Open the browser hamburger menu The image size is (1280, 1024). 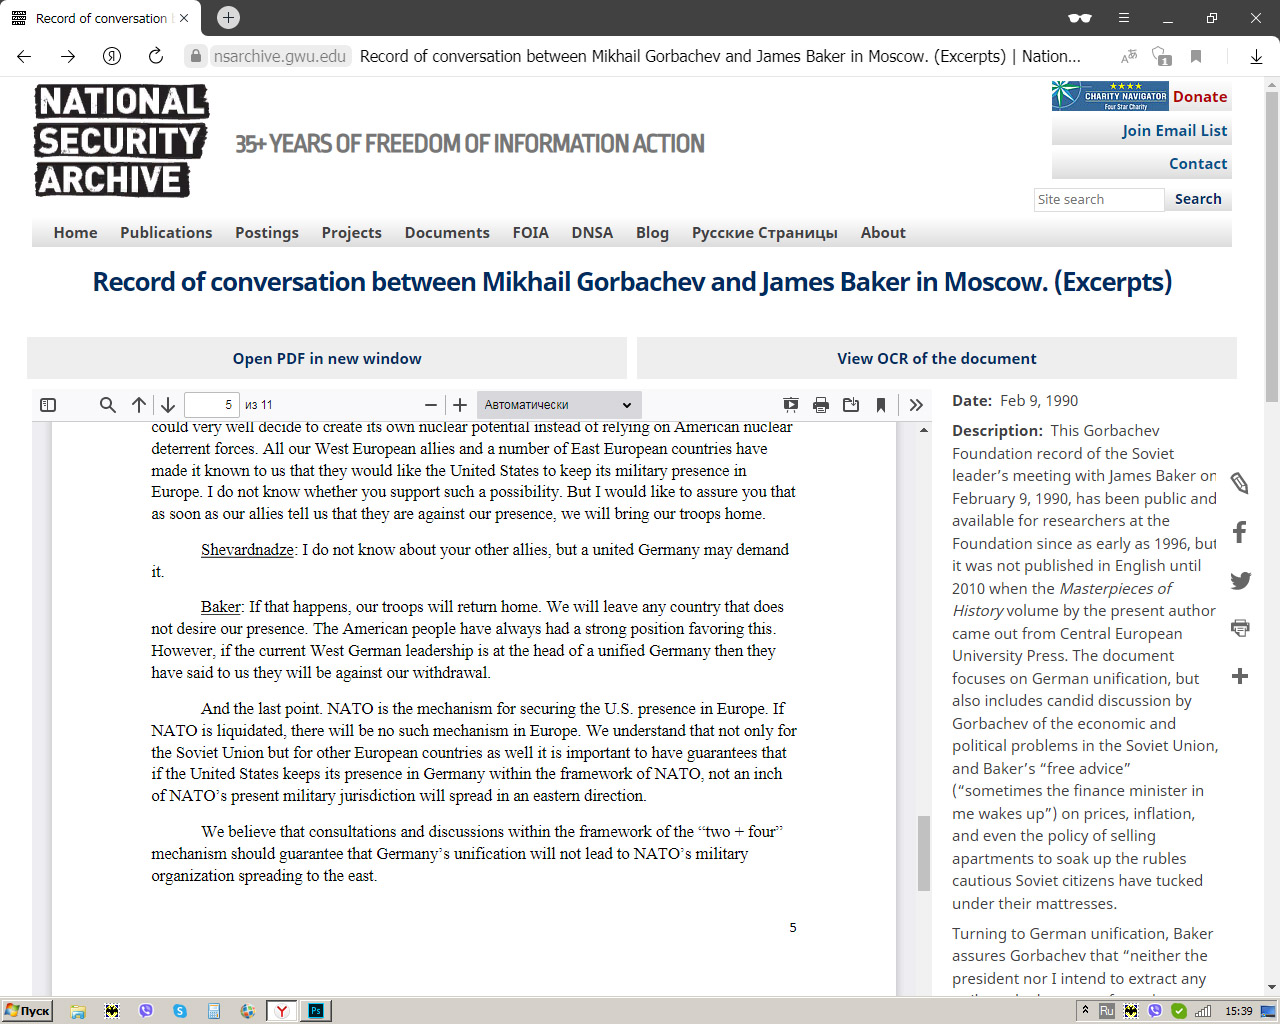[x=1124, y=18]
